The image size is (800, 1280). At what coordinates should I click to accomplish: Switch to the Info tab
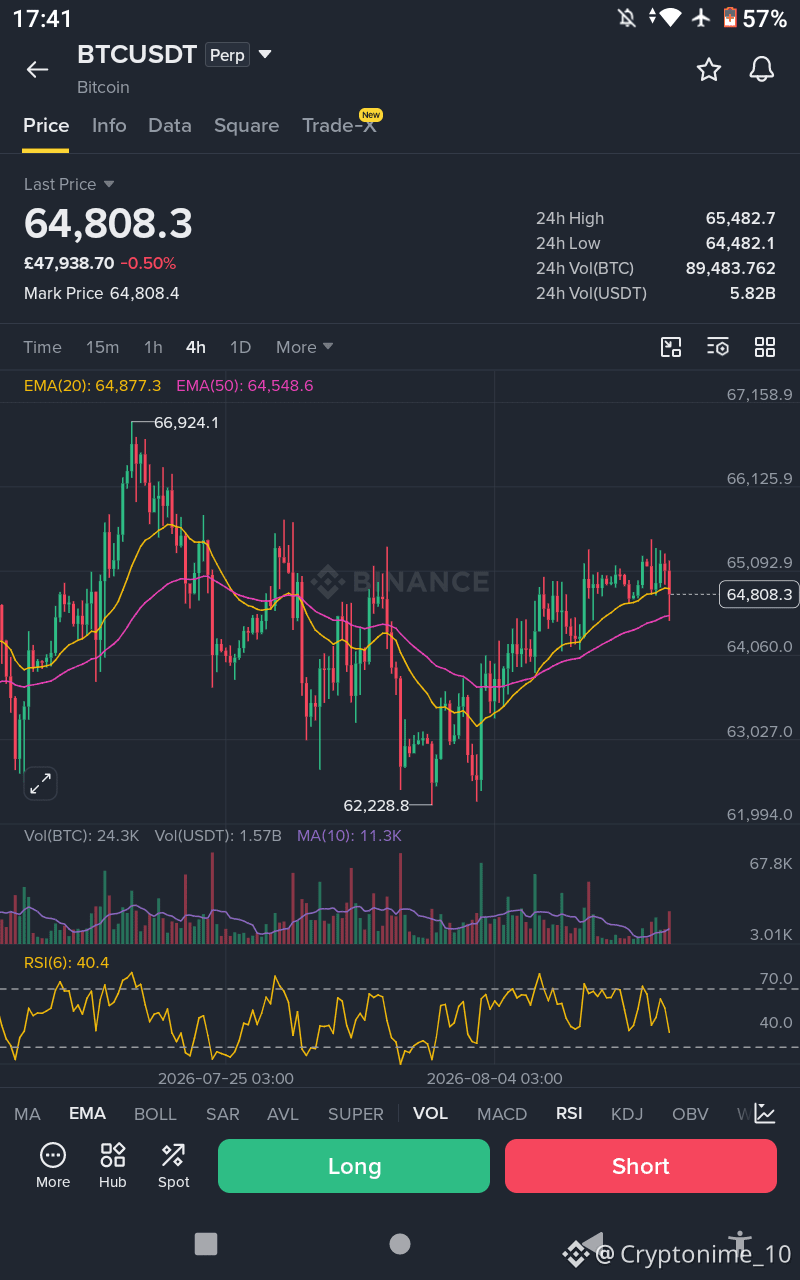pyautogui.click(x=109, y=126)
